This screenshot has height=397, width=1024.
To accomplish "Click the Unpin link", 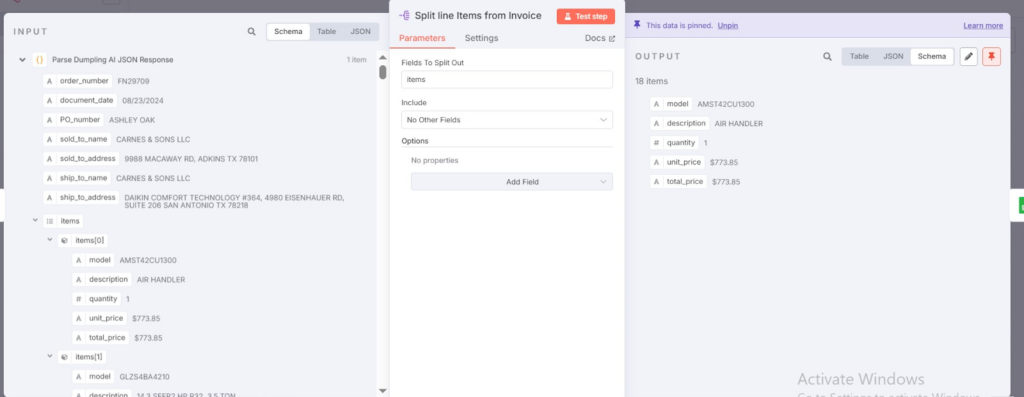I will 728,26.
